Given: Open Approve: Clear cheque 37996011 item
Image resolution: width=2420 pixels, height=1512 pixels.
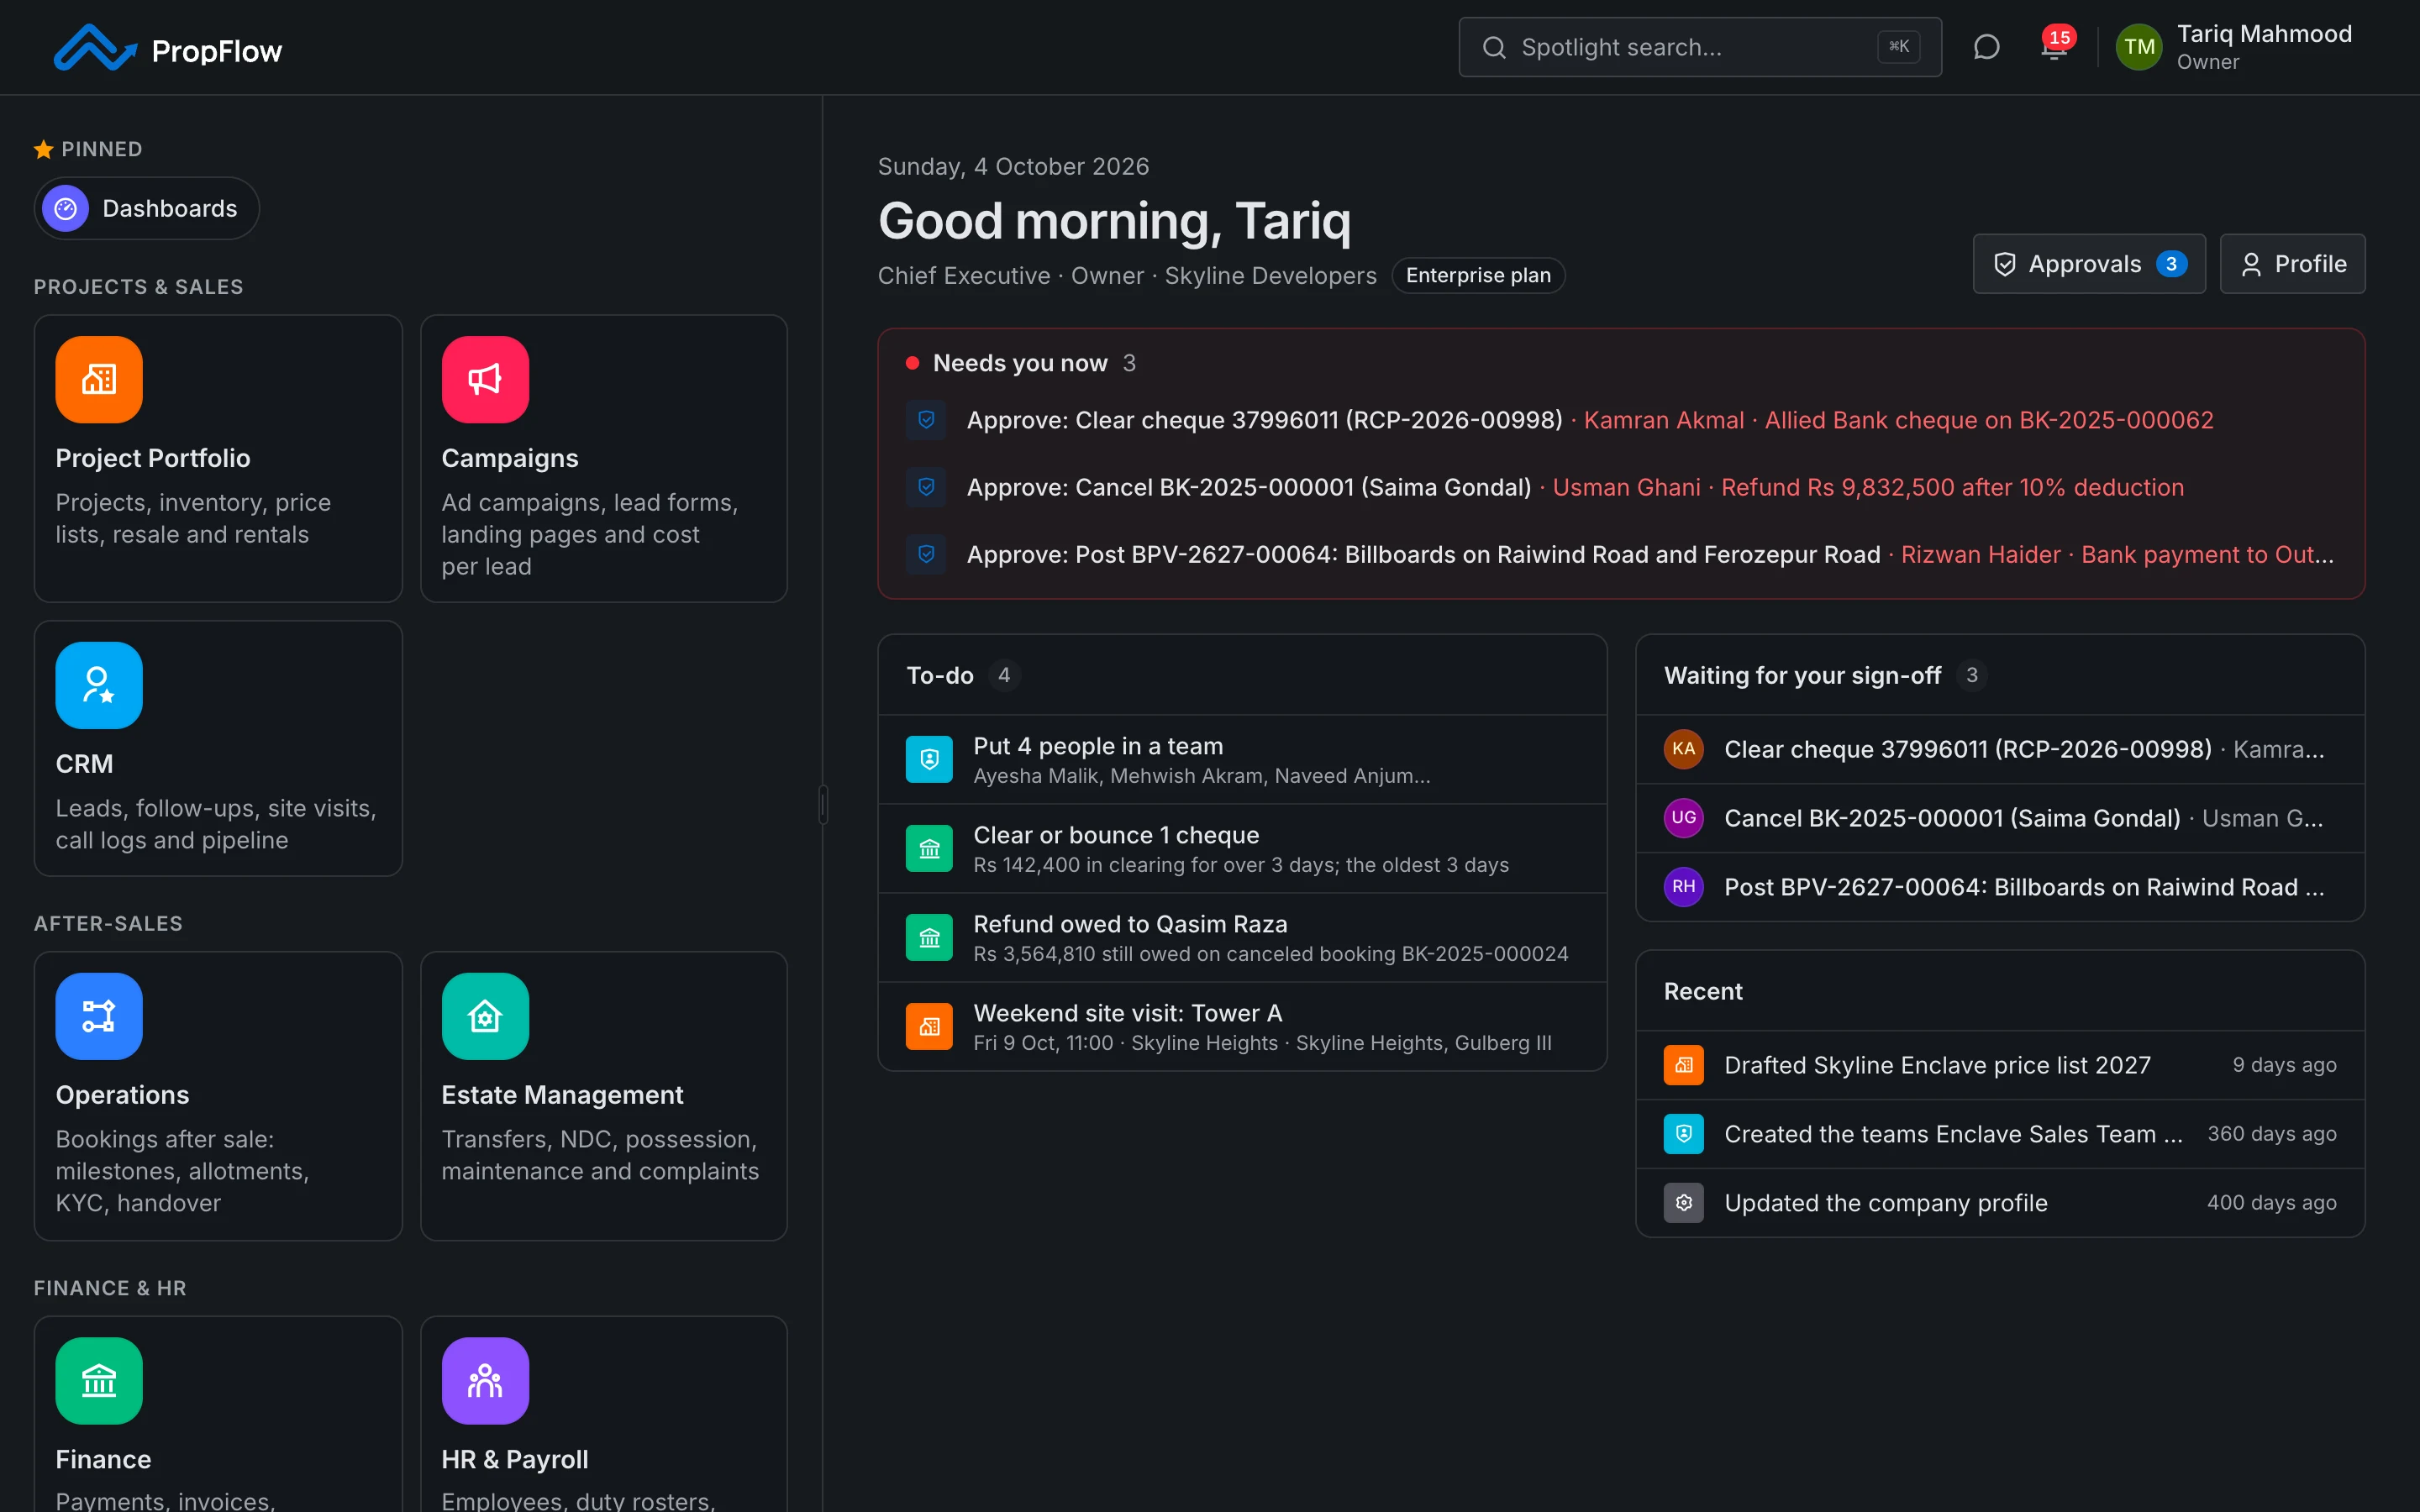Looking at the screenshot, I should point(1620,420).
